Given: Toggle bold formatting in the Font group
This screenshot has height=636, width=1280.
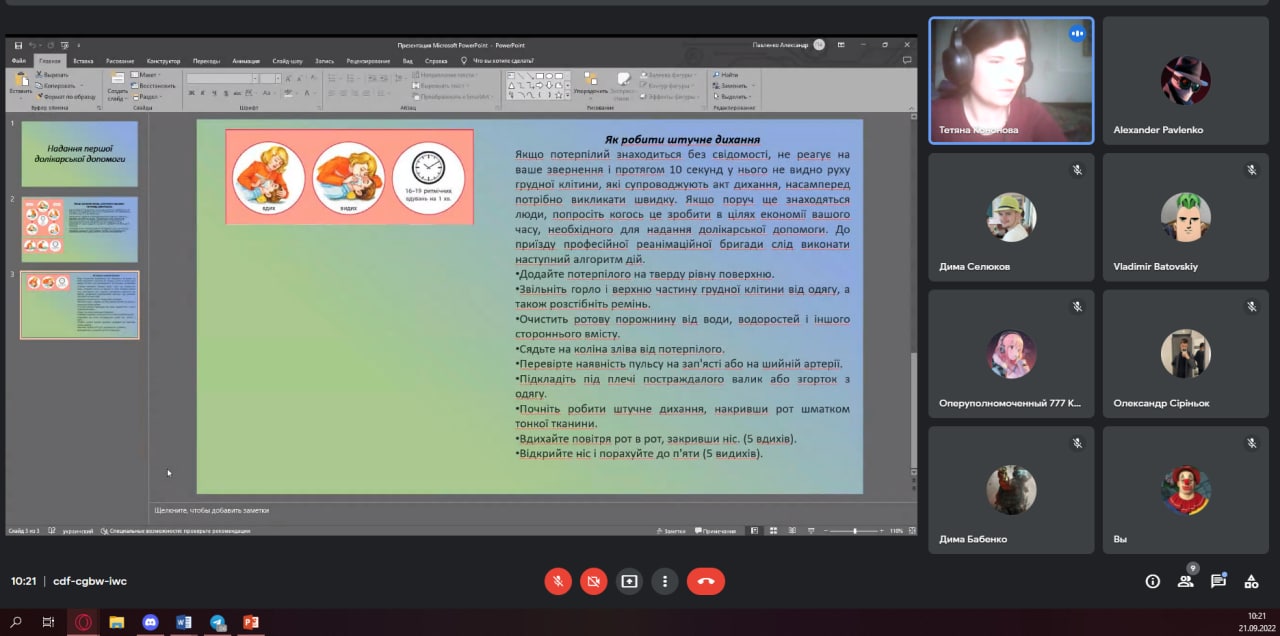Looking at the screenshot, I should pyautogui.click(x=190, y=93).
